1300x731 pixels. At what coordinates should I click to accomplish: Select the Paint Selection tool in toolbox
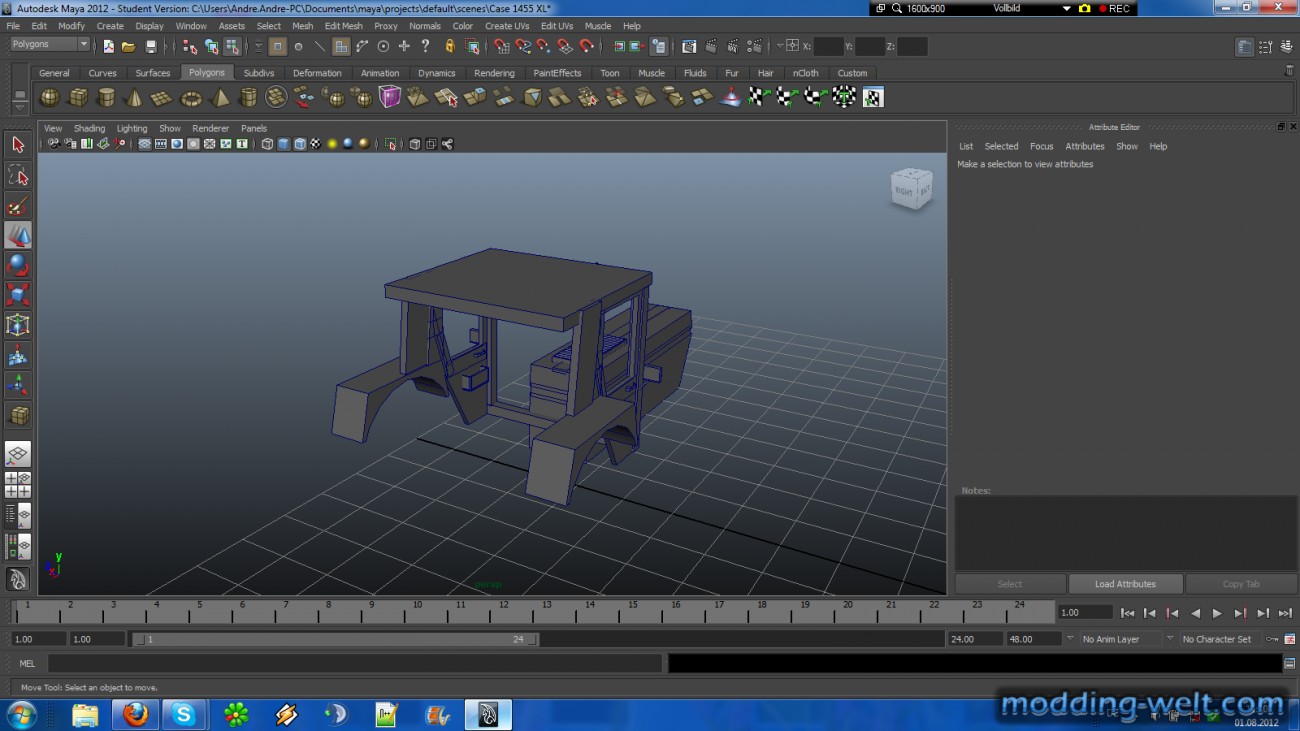point(18,205)
